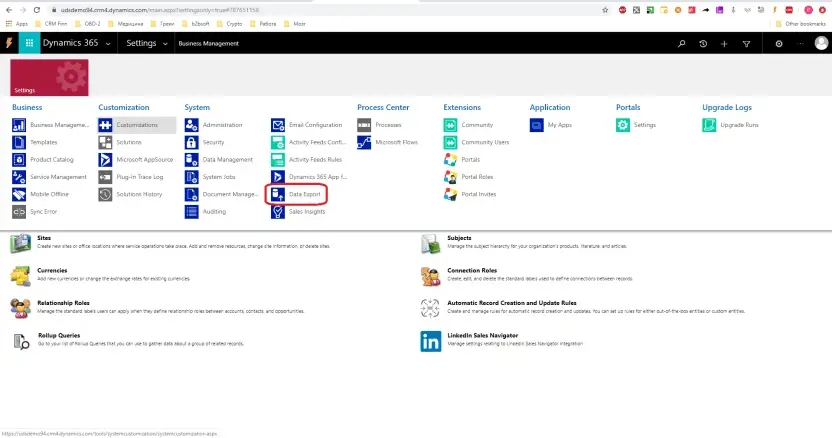Open the Email Configuration link
The image size is (832, 438).
[x=315, y=125]
